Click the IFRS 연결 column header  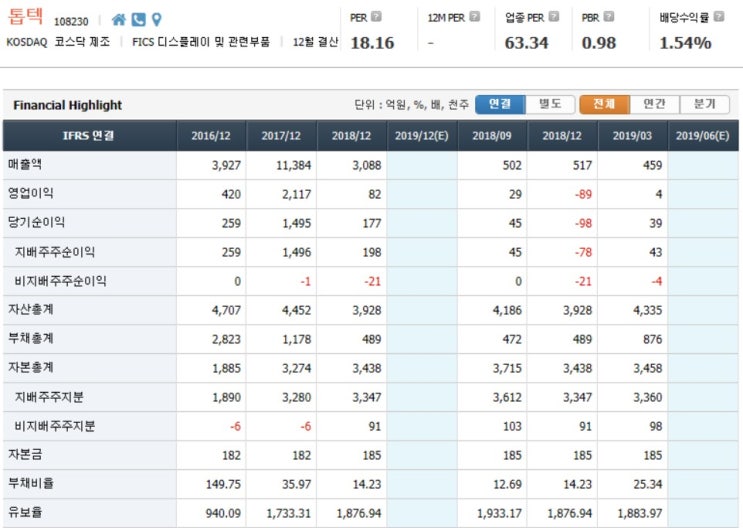[89, 136]
